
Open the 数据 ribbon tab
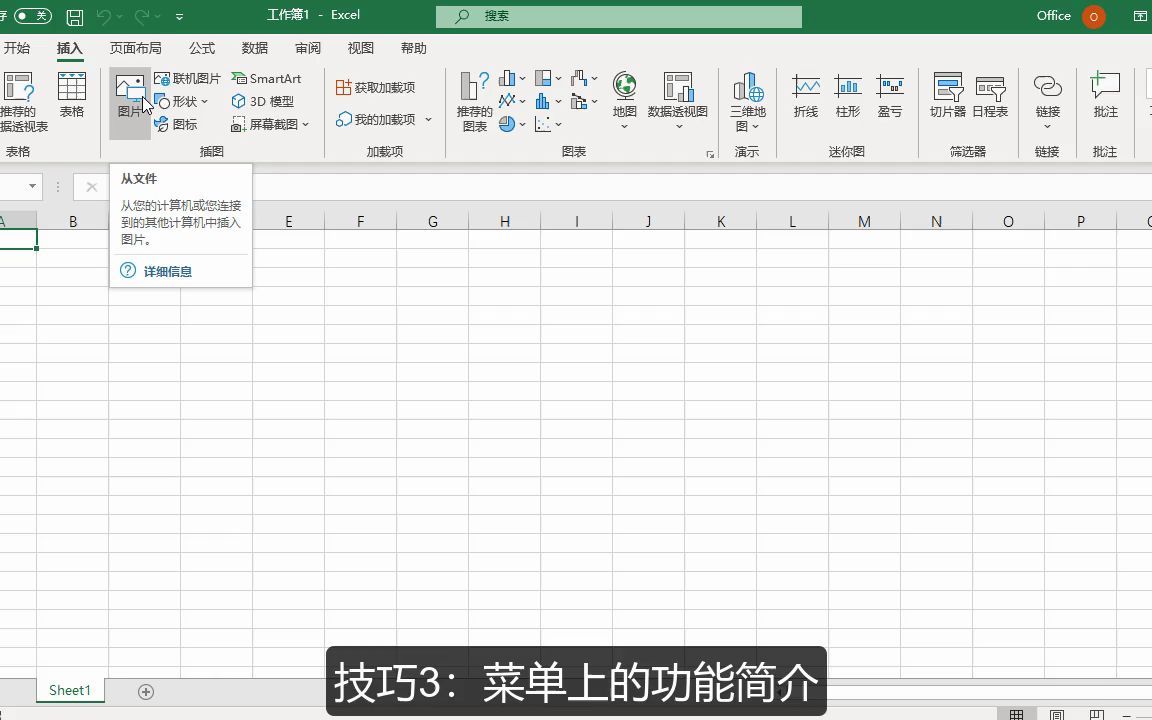click(254, 47)
